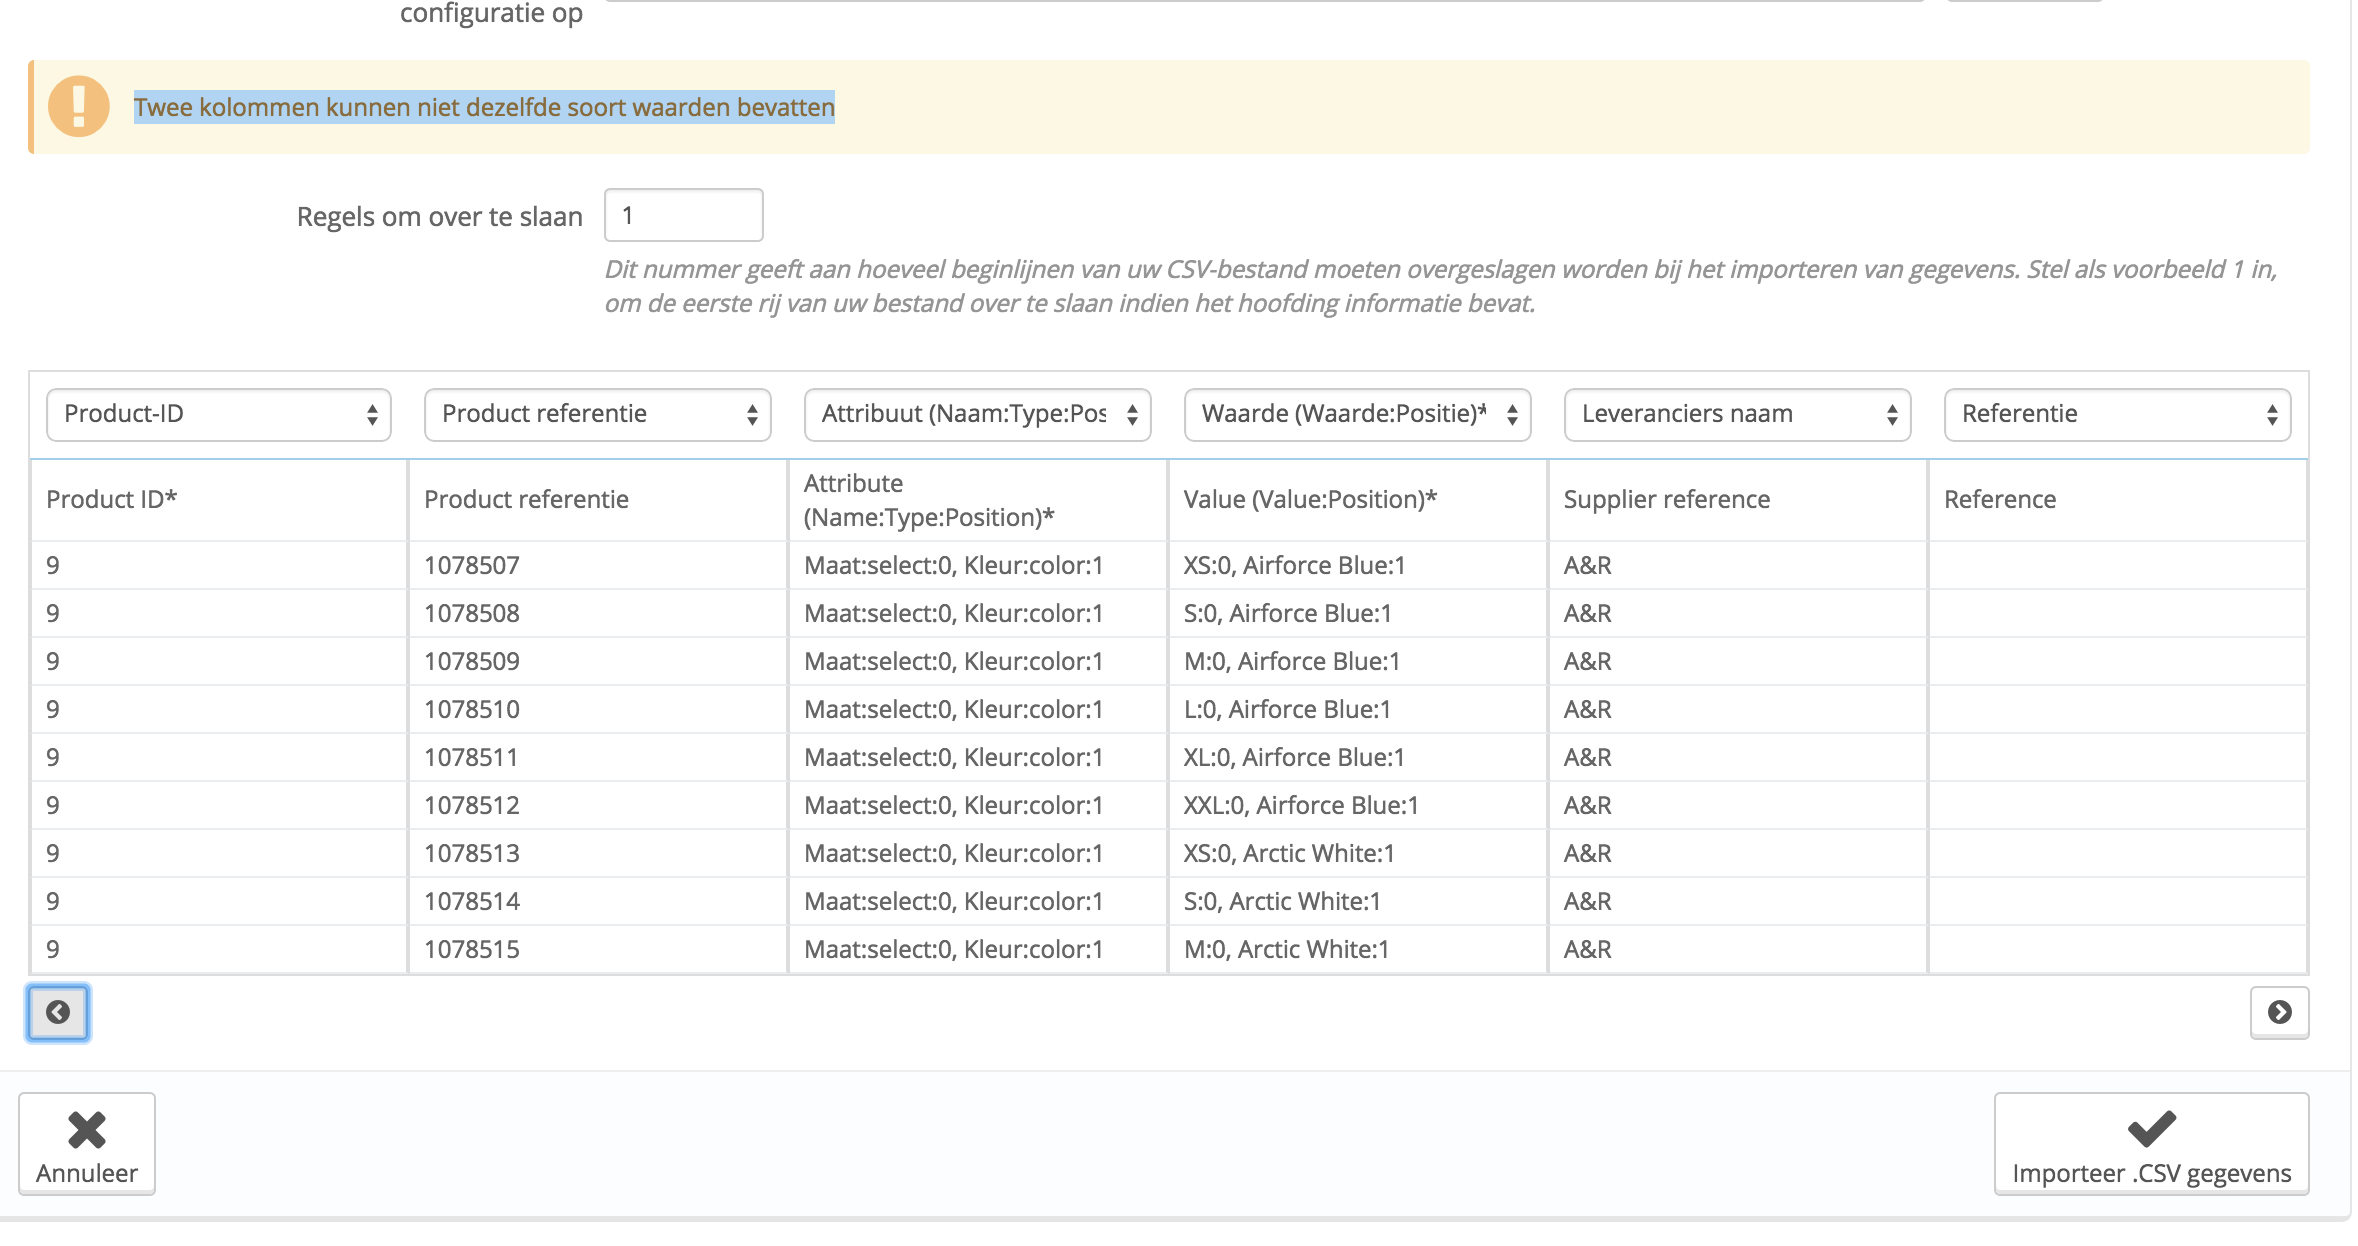Click the orange warning exclamation icon
The height and width of the screenshot is (1246, 2358).
tap(78, 106)
